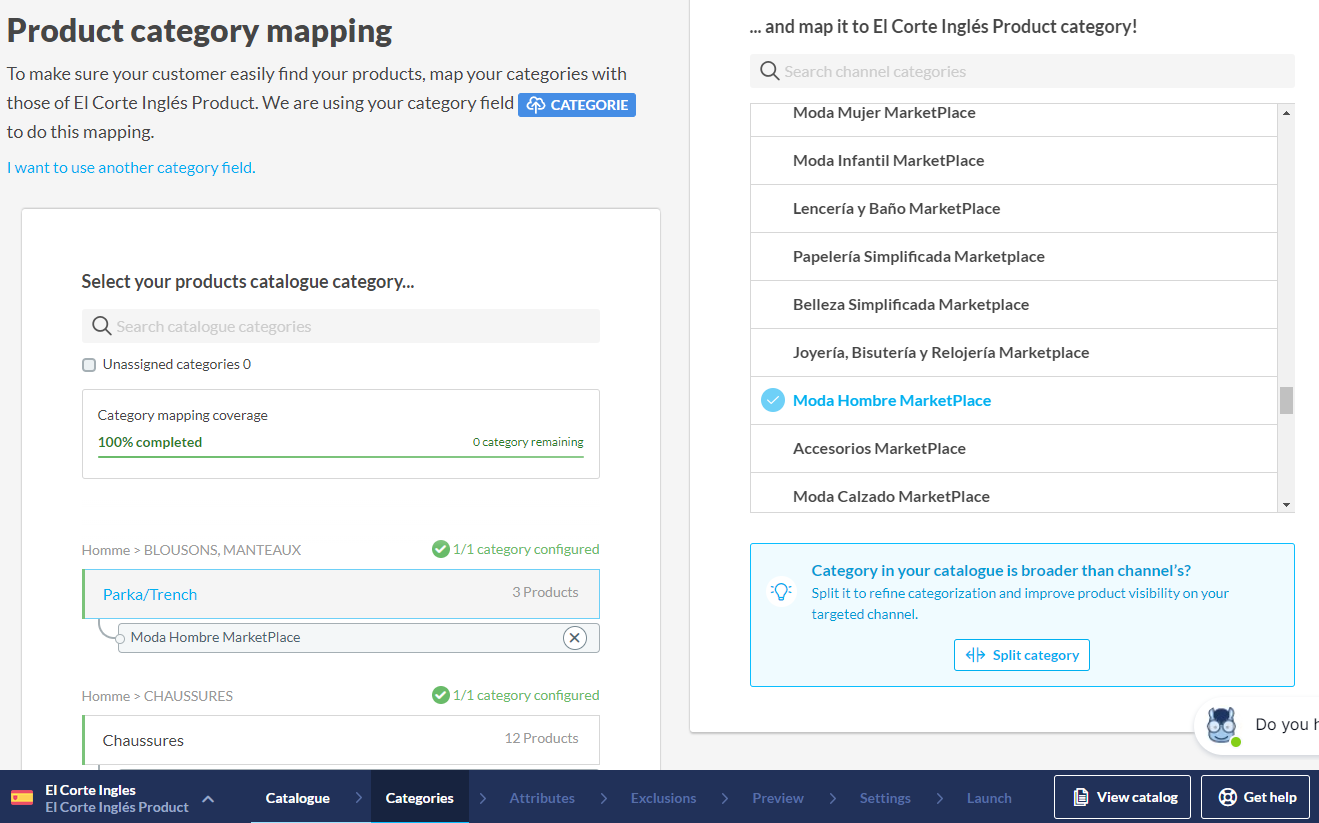This screenshot has width=1319, height=823.
Task: Click the blue checkmark on Moda Hombre
Action: coord(773,401)
